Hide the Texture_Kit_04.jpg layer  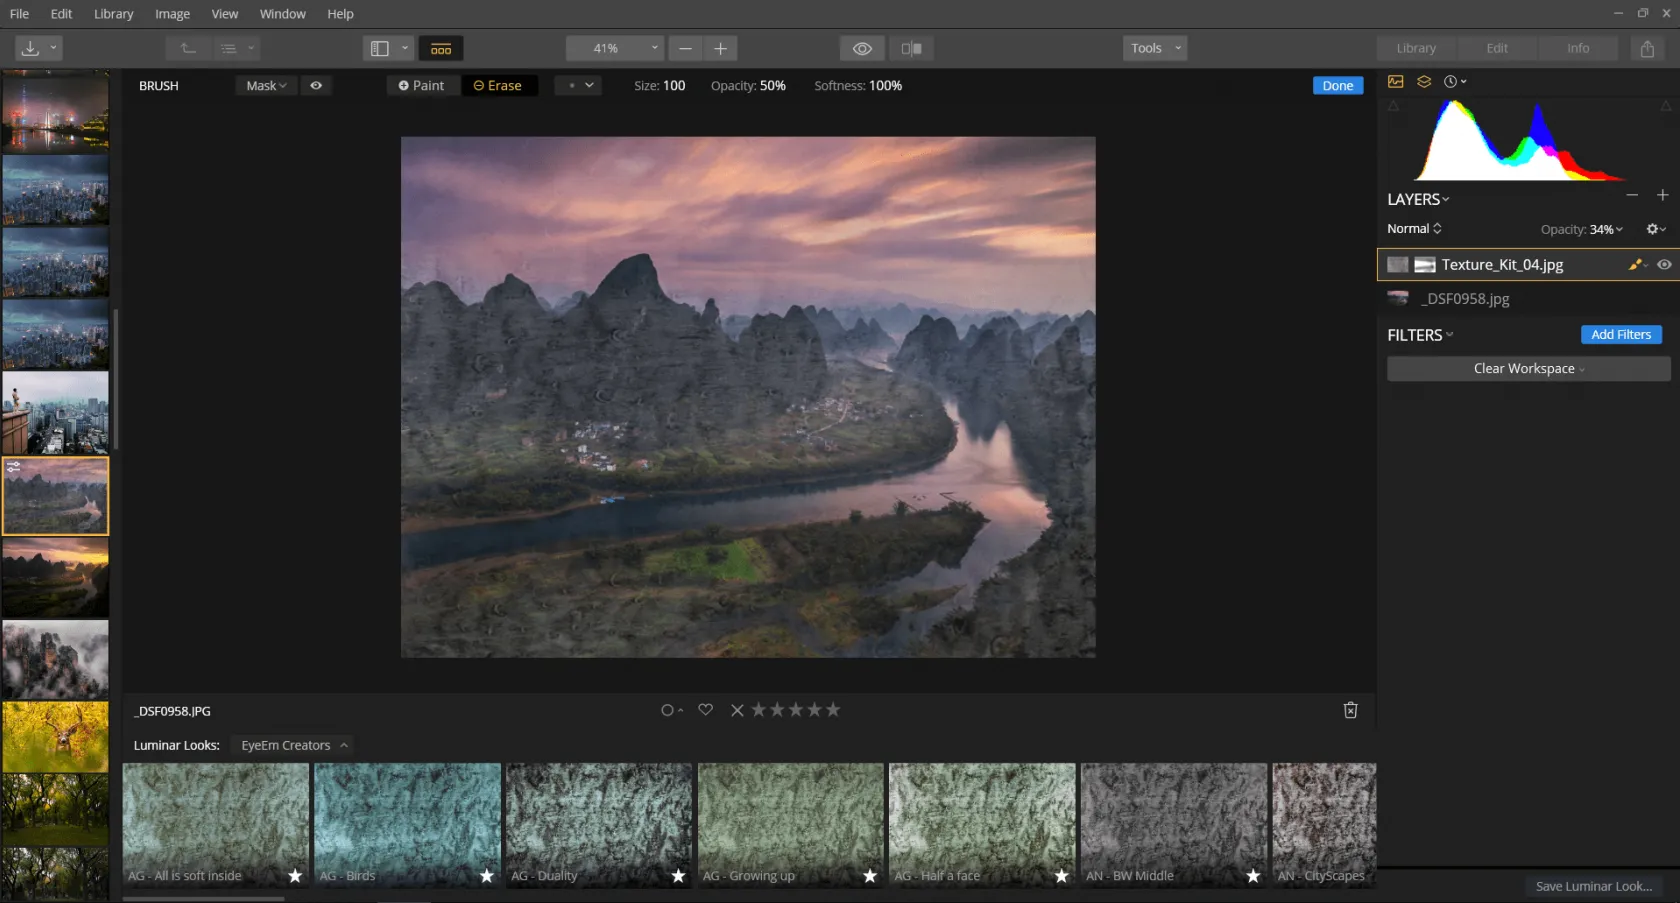(1664, 265)
